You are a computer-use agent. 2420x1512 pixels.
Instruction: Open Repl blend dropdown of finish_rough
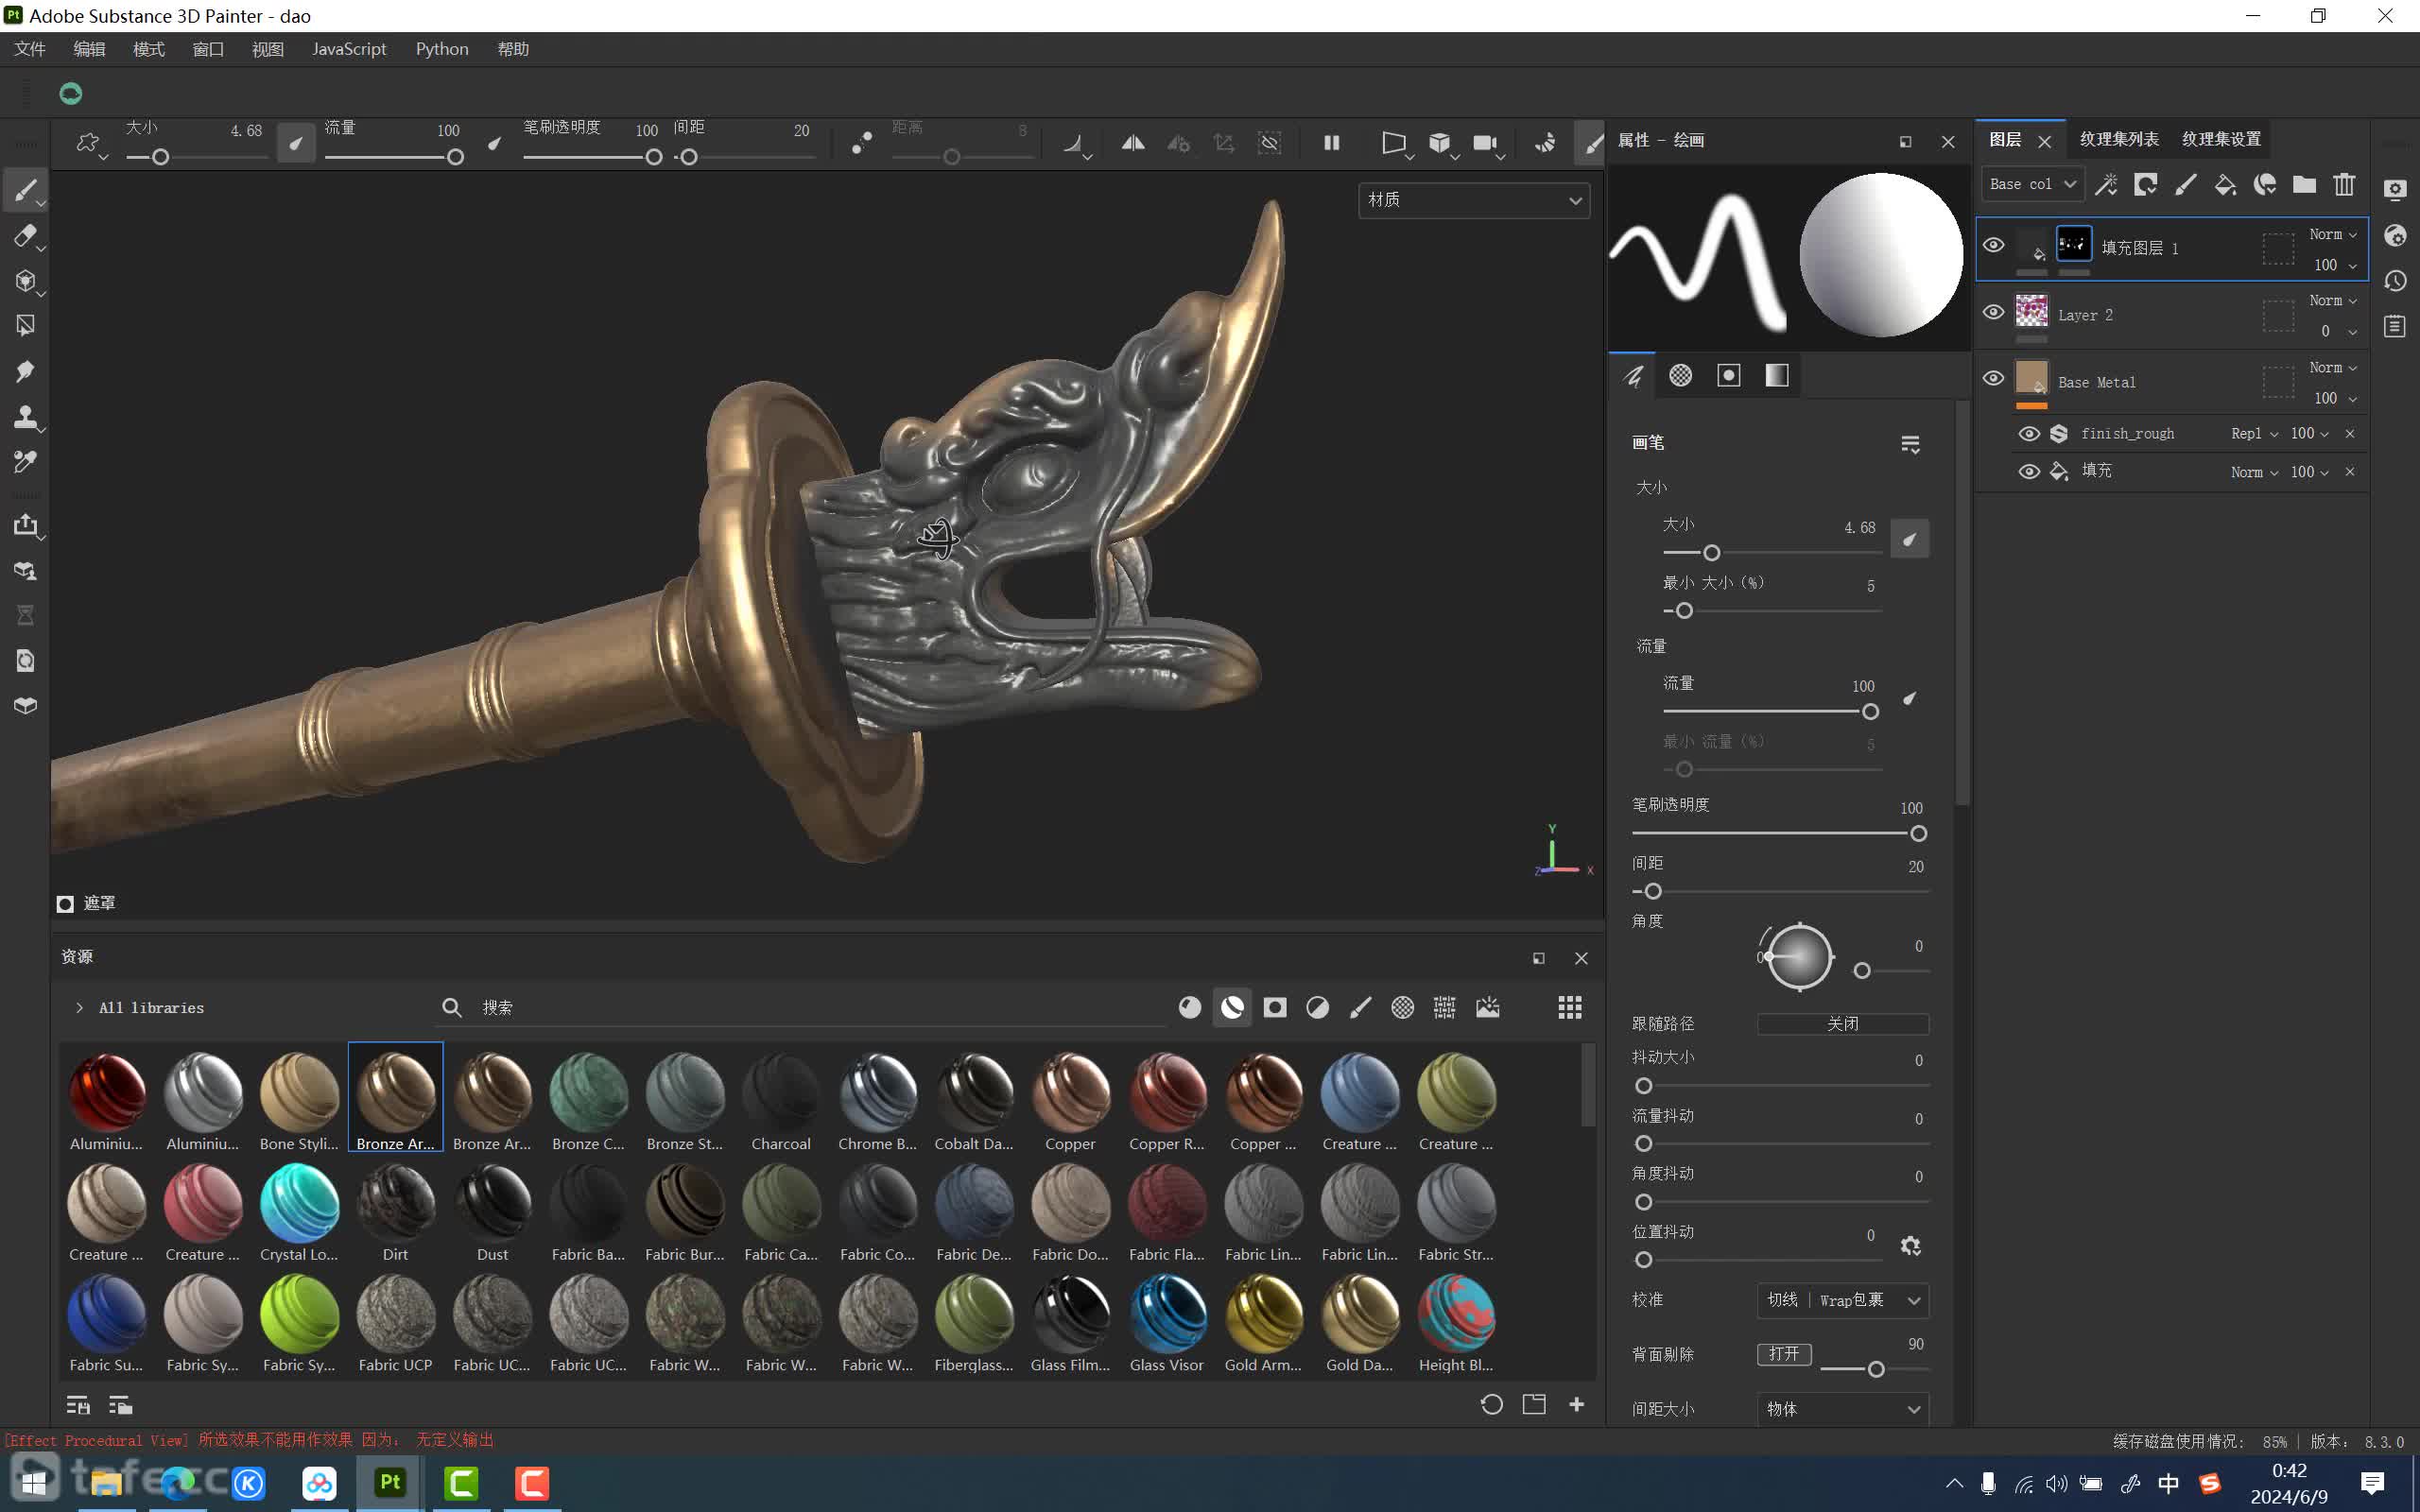point(2254,433)
